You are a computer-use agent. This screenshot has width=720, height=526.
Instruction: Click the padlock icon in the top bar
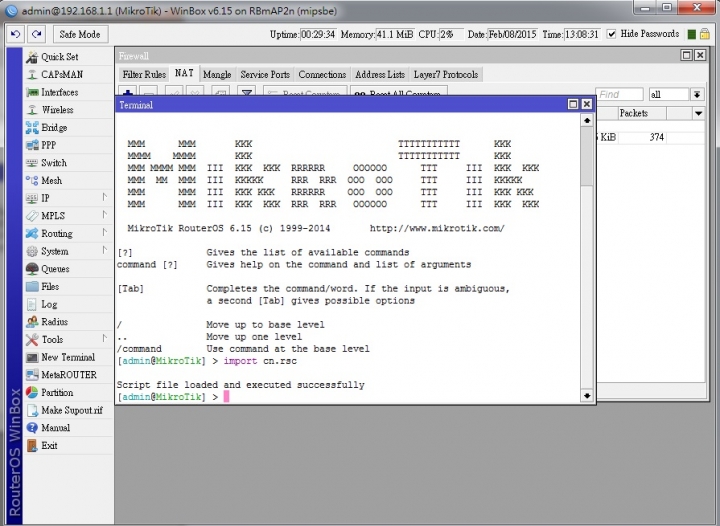point(704,34)
